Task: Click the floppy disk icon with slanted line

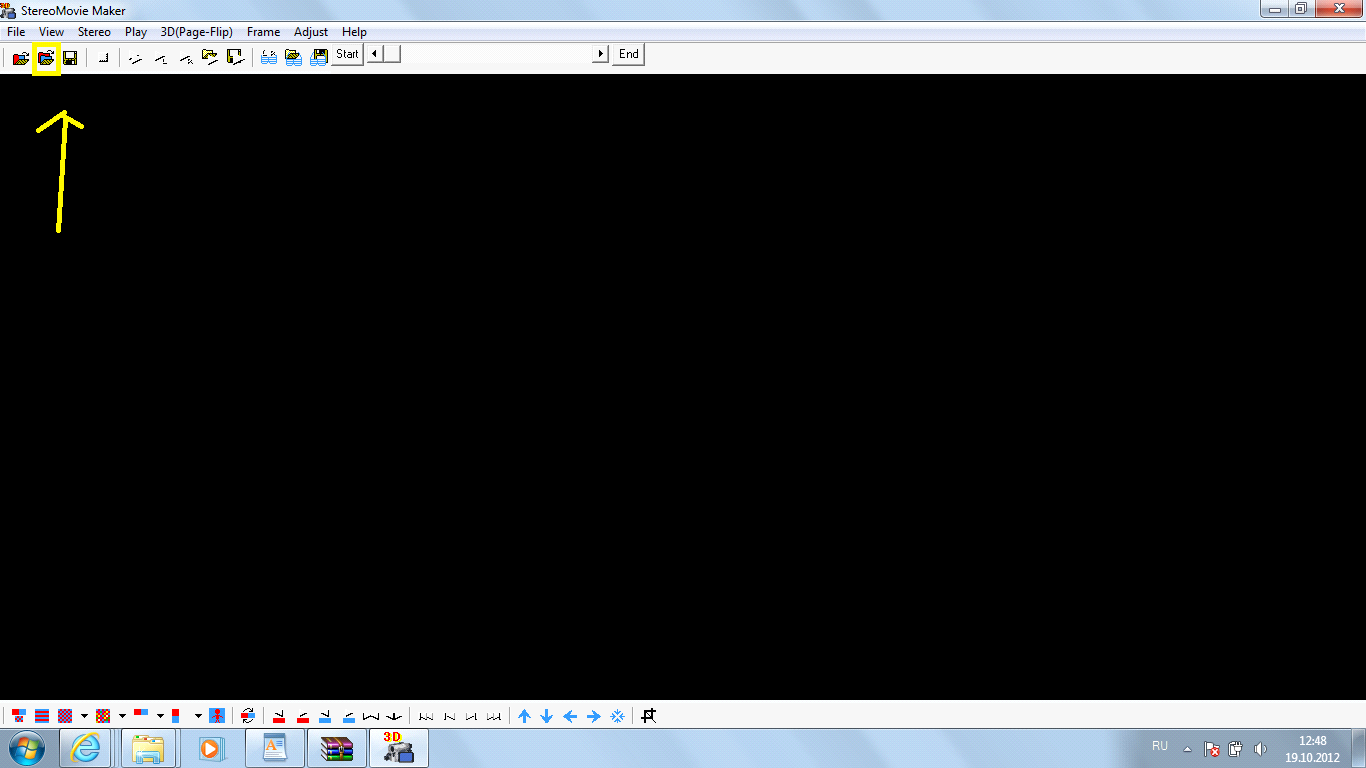Action: click(236, 57)
